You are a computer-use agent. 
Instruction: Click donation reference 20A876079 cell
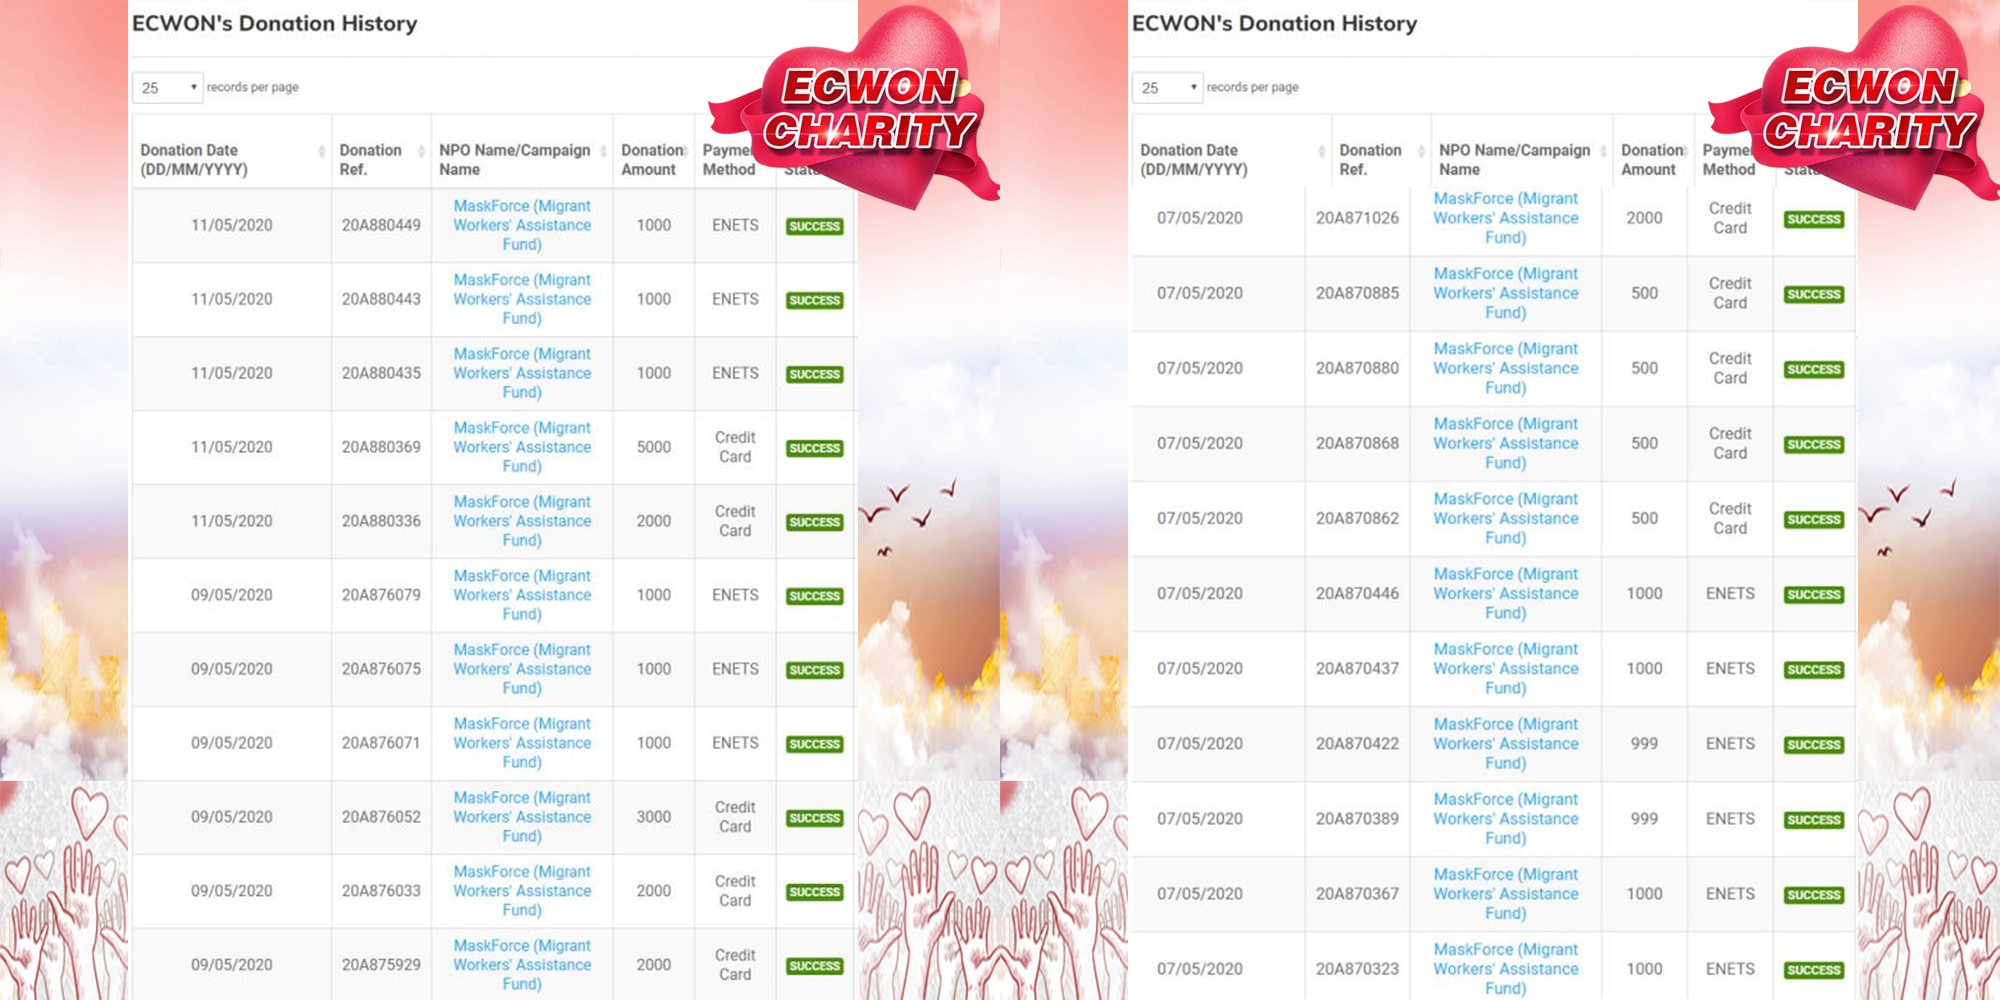click(x=381, y=595)
